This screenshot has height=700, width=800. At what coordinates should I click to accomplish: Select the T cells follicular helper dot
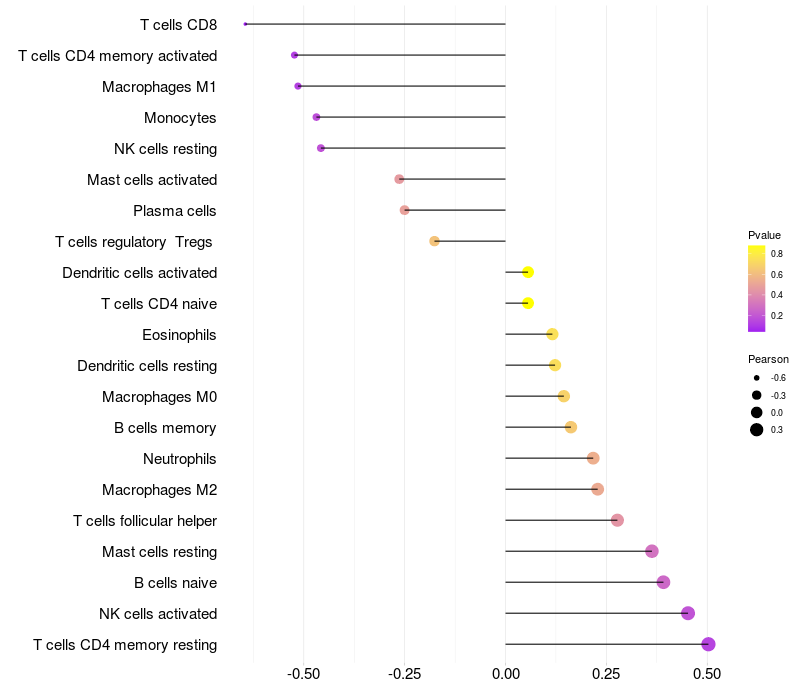617,520
